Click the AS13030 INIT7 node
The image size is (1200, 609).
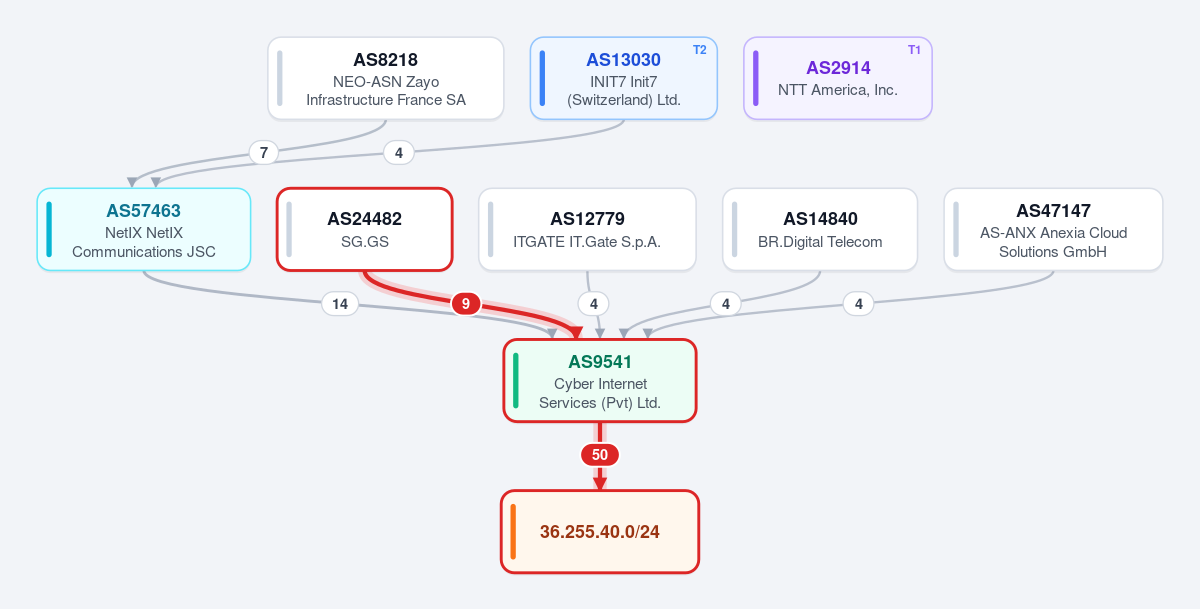tap(624, 78)
